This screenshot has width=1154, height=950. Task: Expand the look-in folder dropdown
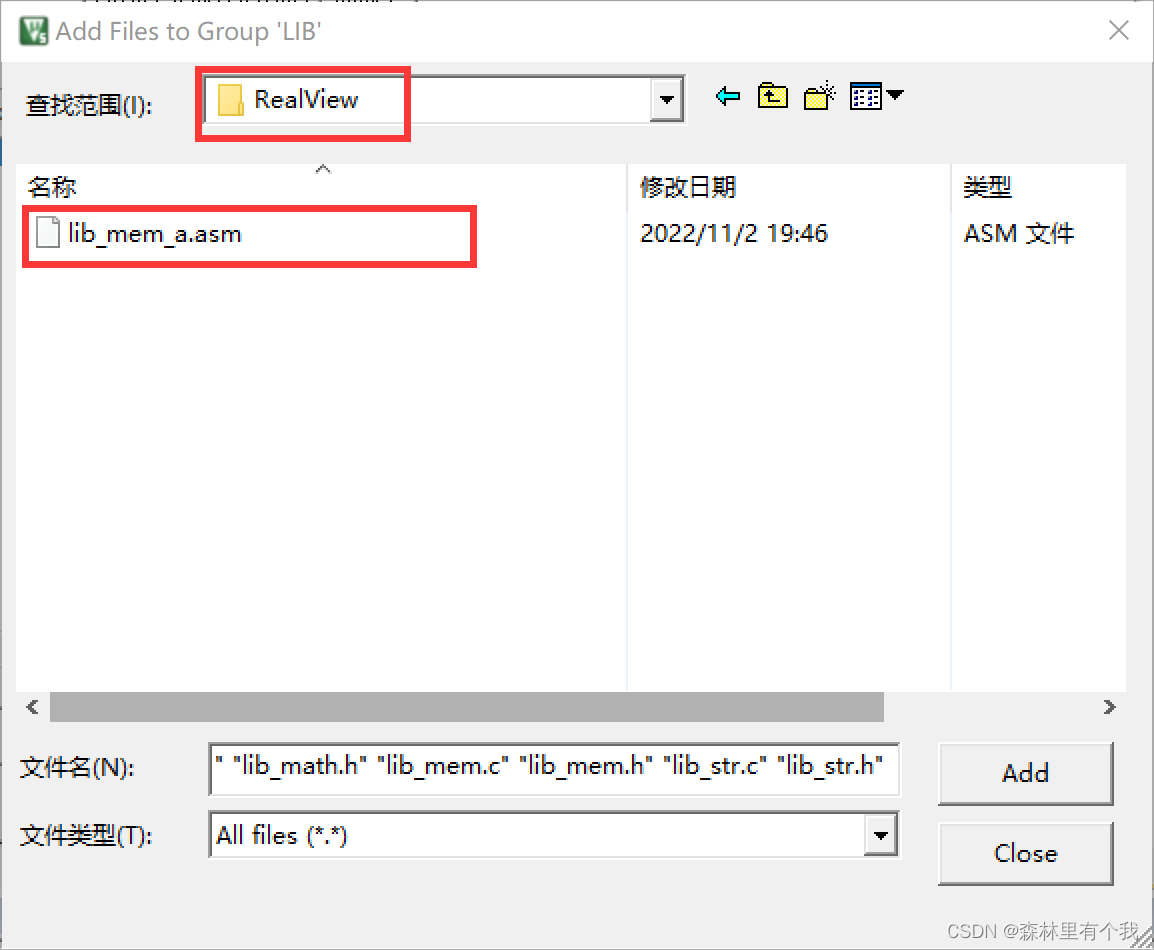tap(667, 99)
